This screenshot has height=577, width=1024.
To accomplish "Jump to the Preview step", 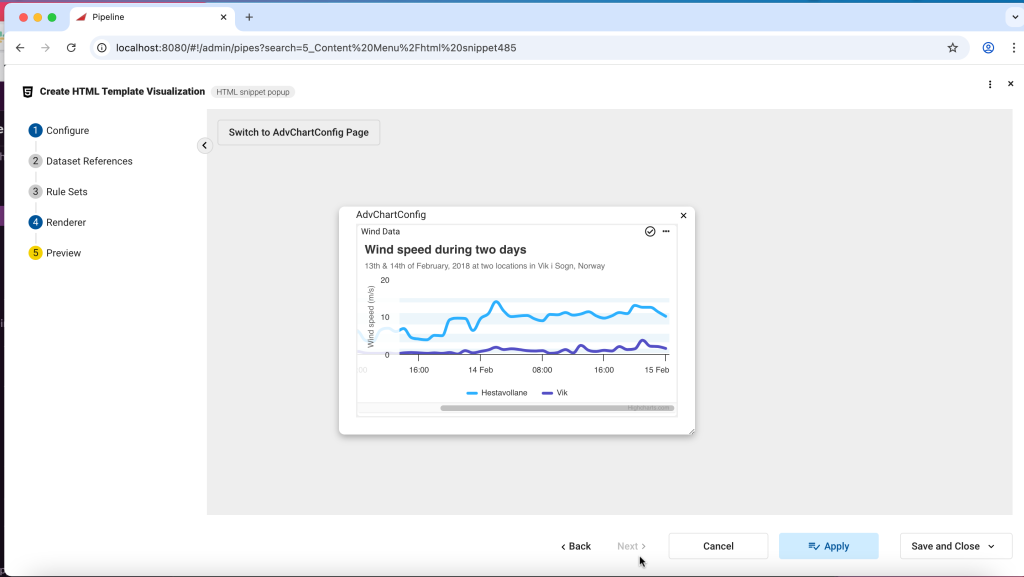I will [x=63, y=253].
